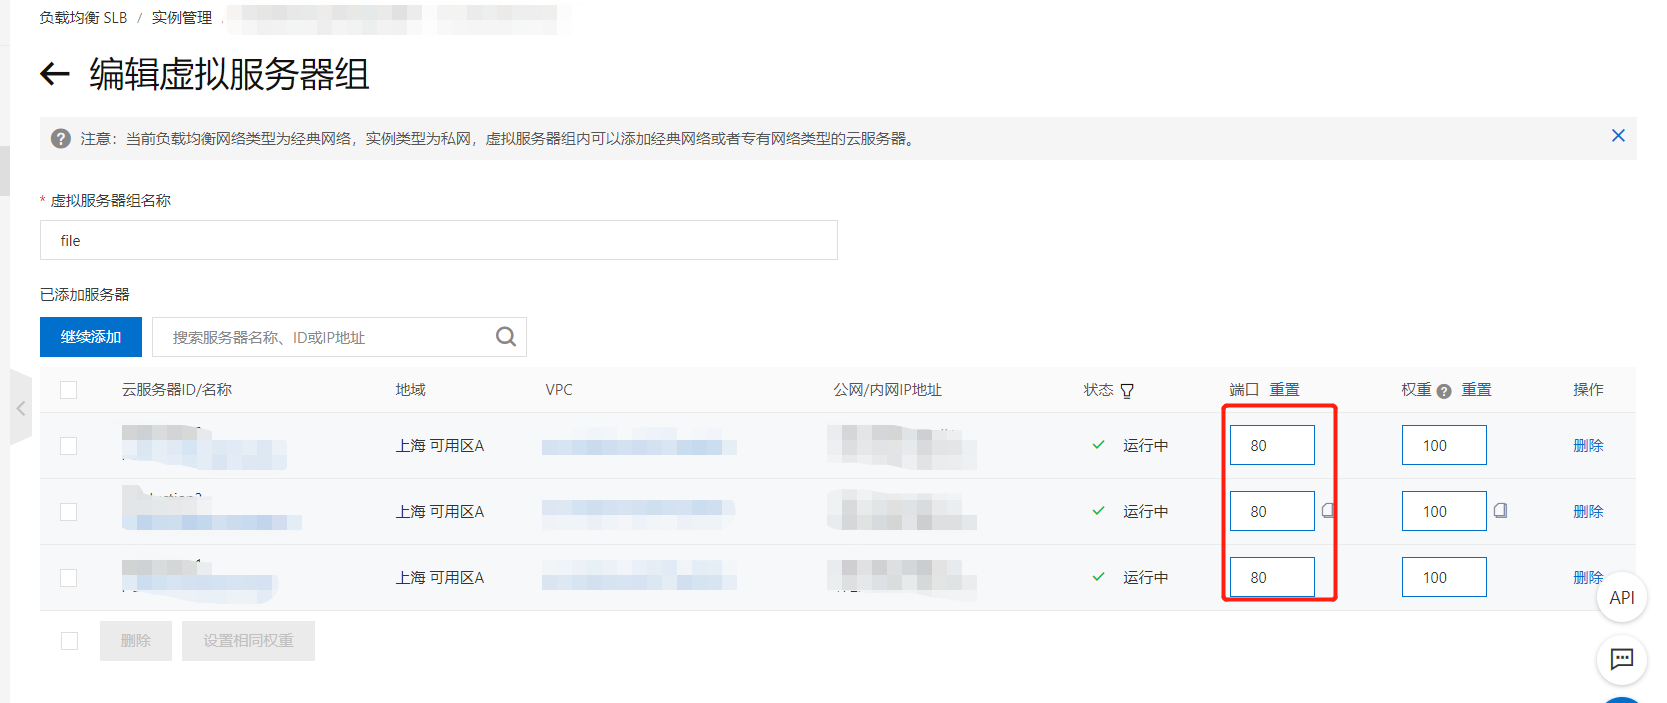The width and height of the screenshot is (1667, 703).
Task: Click the 公网/内网IP地址 column header
Action: pos(888,390)
